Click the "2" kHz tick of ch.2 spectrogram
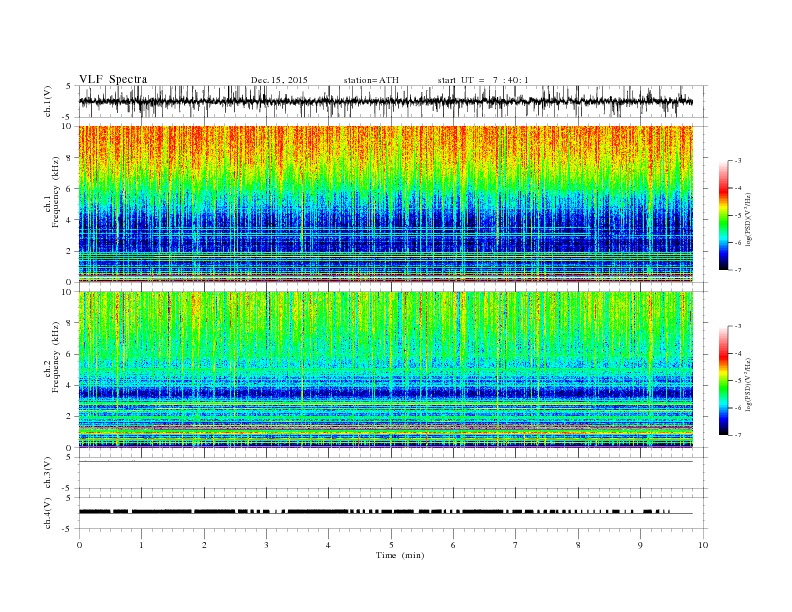 click(x=70, y=417)
